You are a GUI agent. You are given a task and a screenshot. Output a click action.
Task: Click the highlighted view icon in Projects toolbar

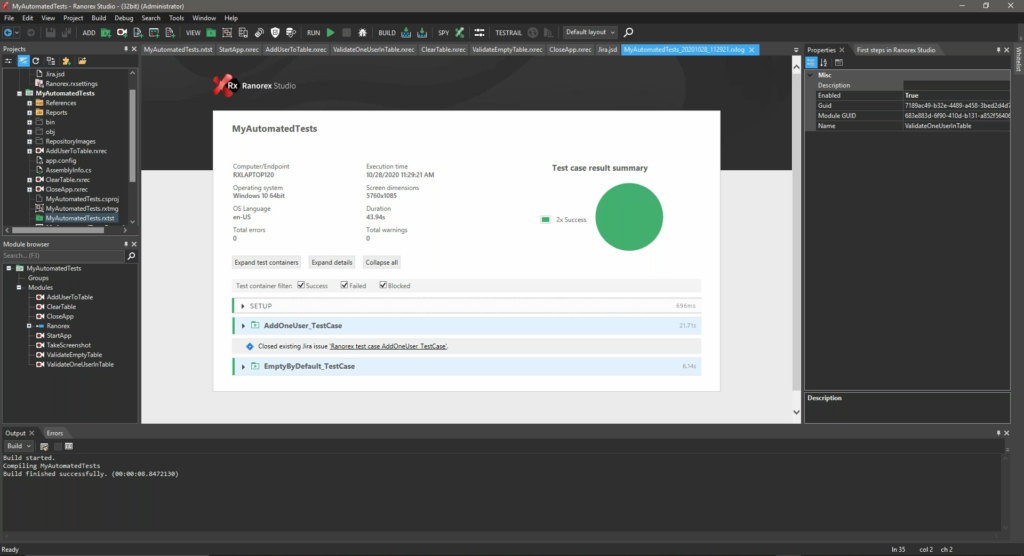(23, 61)
